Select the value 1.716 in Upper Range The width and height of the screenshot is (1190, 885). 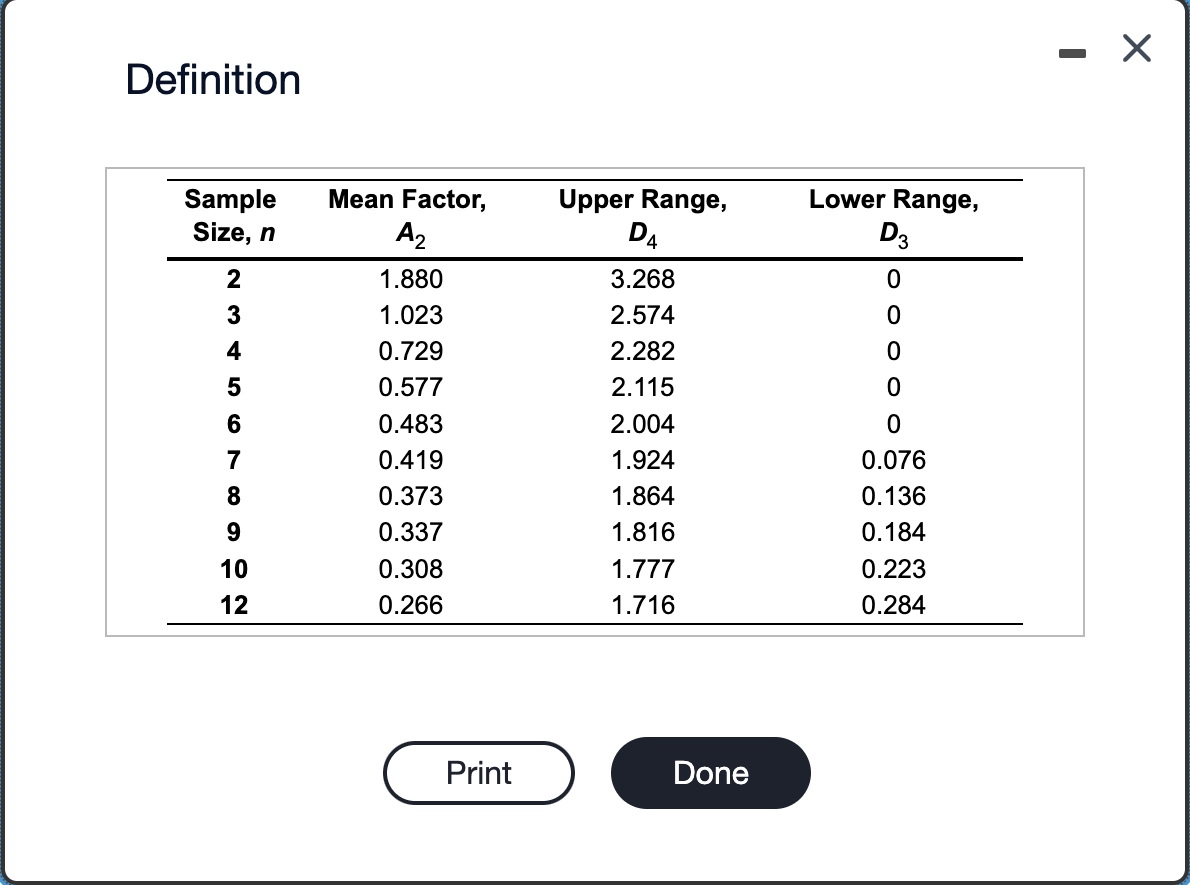(643, 605)
